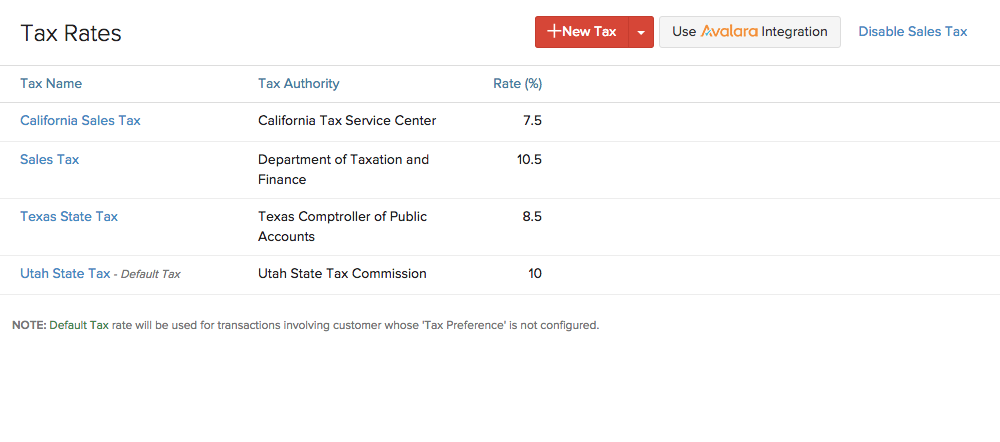This screenshot has width=1000, height=442.
Task: Click the Rate (%) column header
Action: [x=517, y=84]
